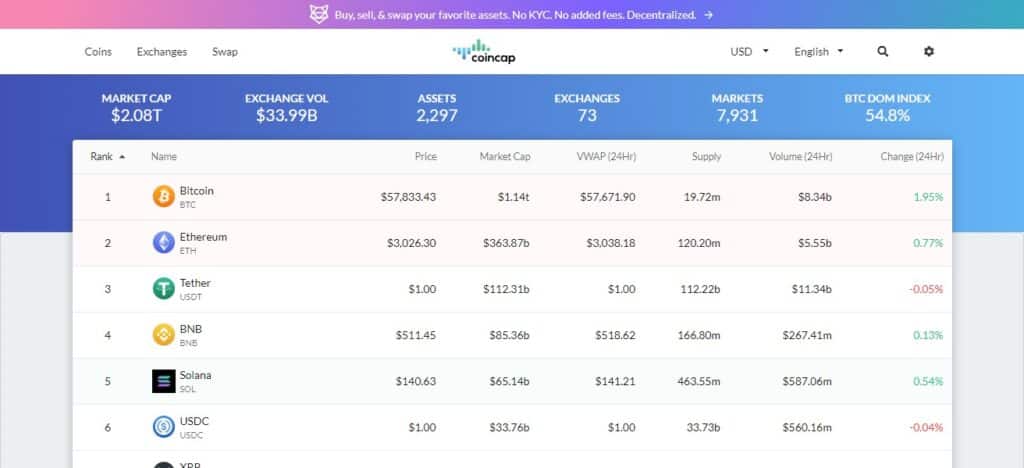Click the Bitcoin coin logo icon
This screenshot has width=1024, height=468.
click(x=163, y=196)
